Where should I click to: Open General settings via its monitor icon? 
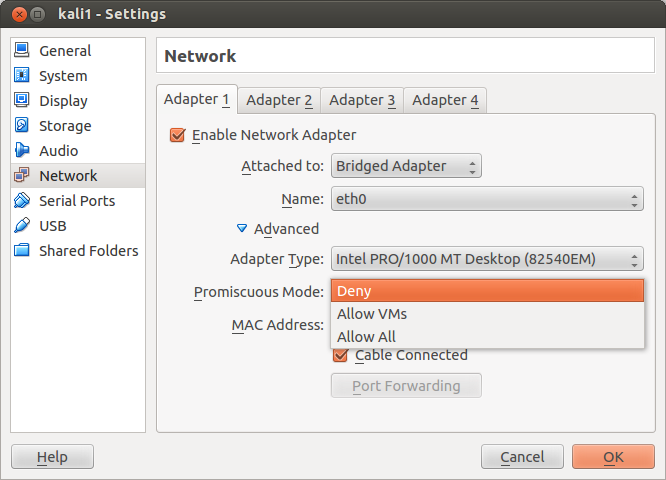point(22,50)
